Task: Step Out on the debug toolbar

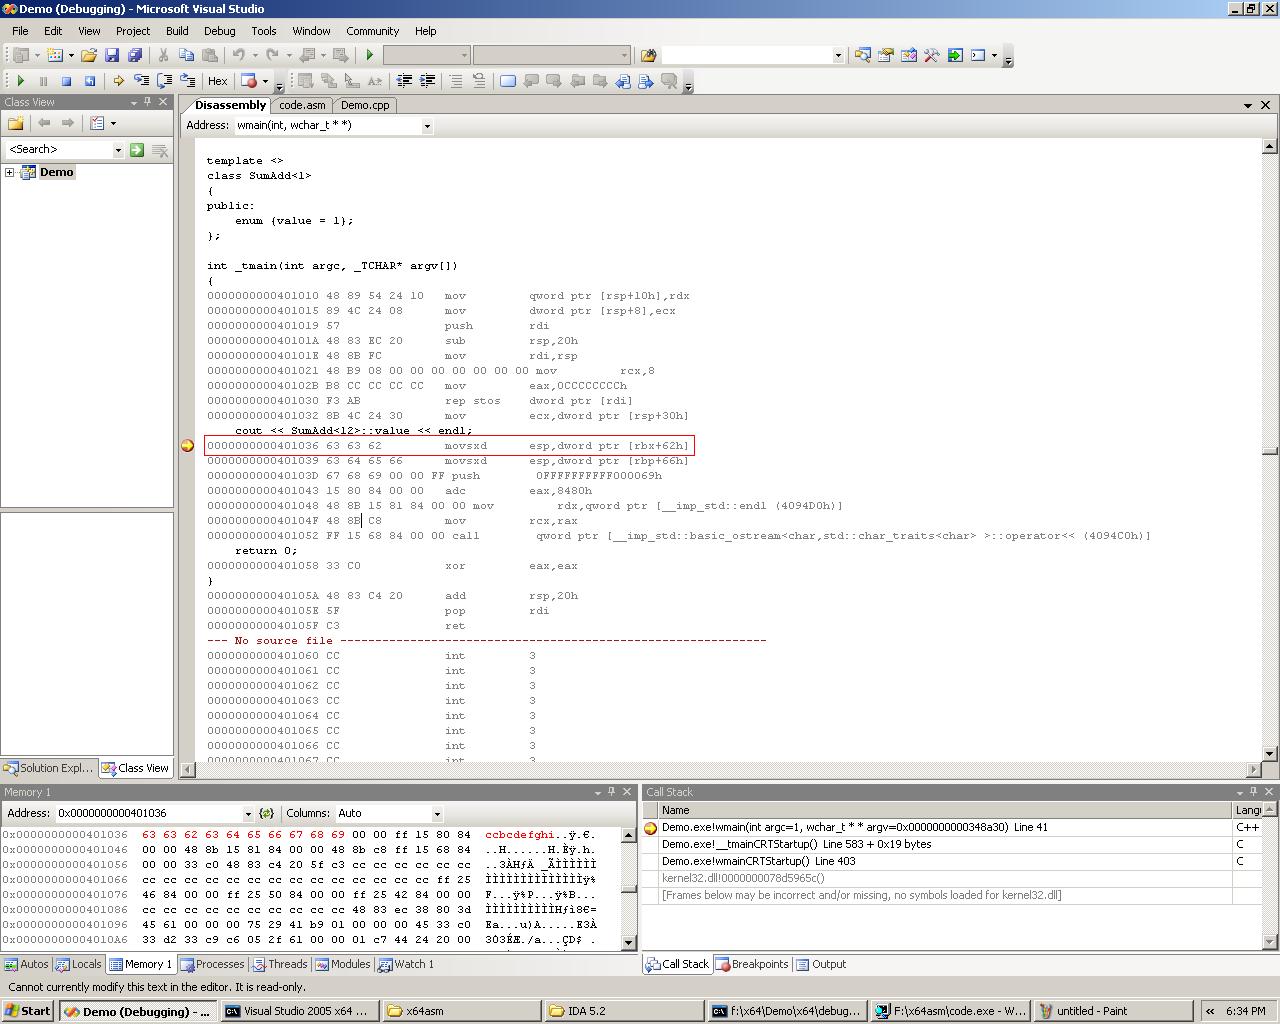Action: pos(187,81)
